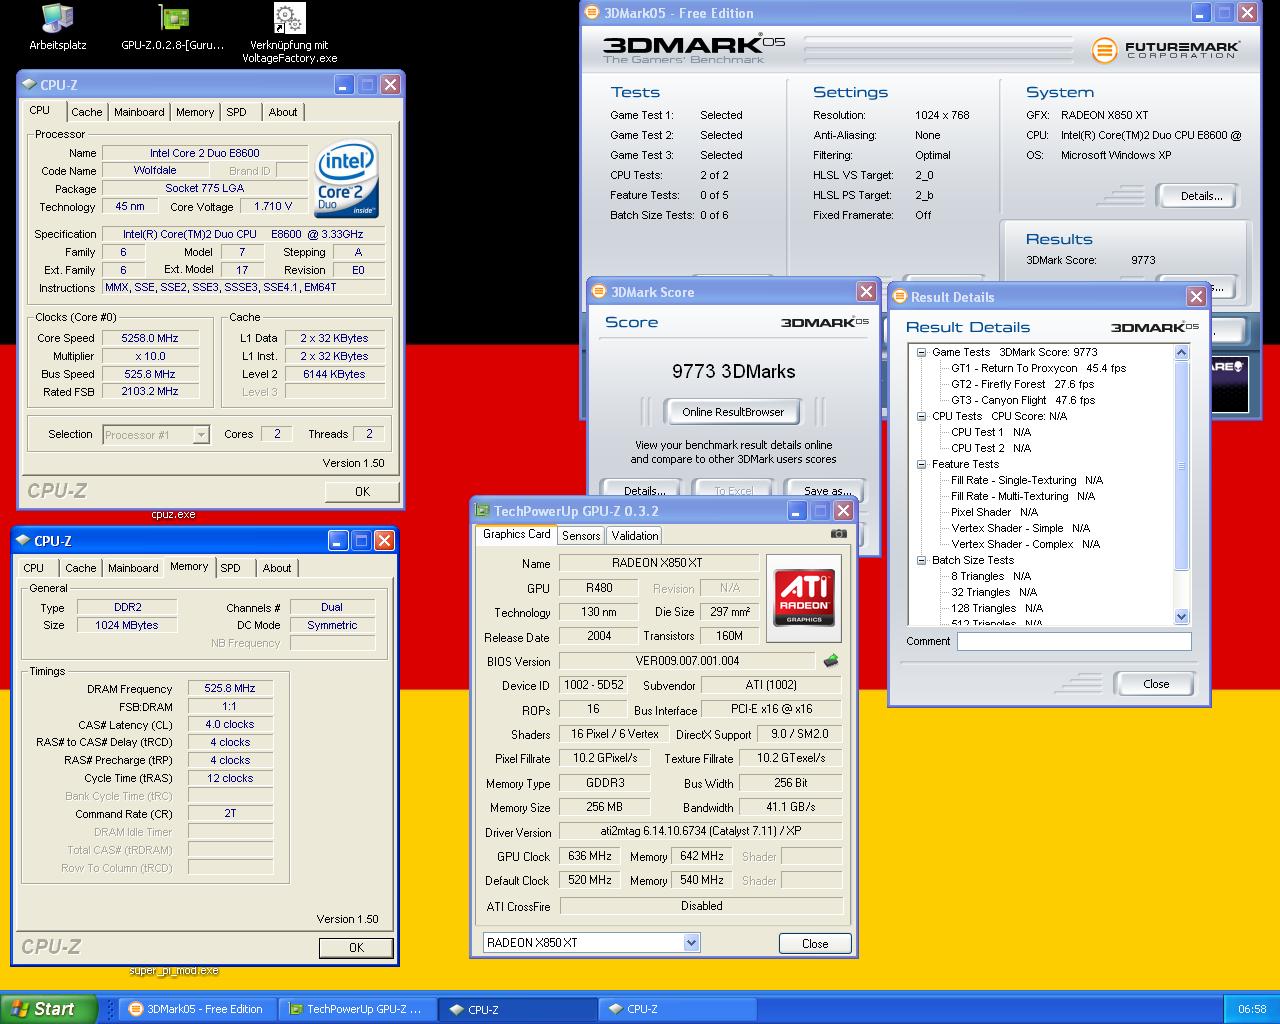Screen dimensions: 1280x1024
Task: Open the RADEON X850 XT card dropdown
Action: (x=691, y=943)
